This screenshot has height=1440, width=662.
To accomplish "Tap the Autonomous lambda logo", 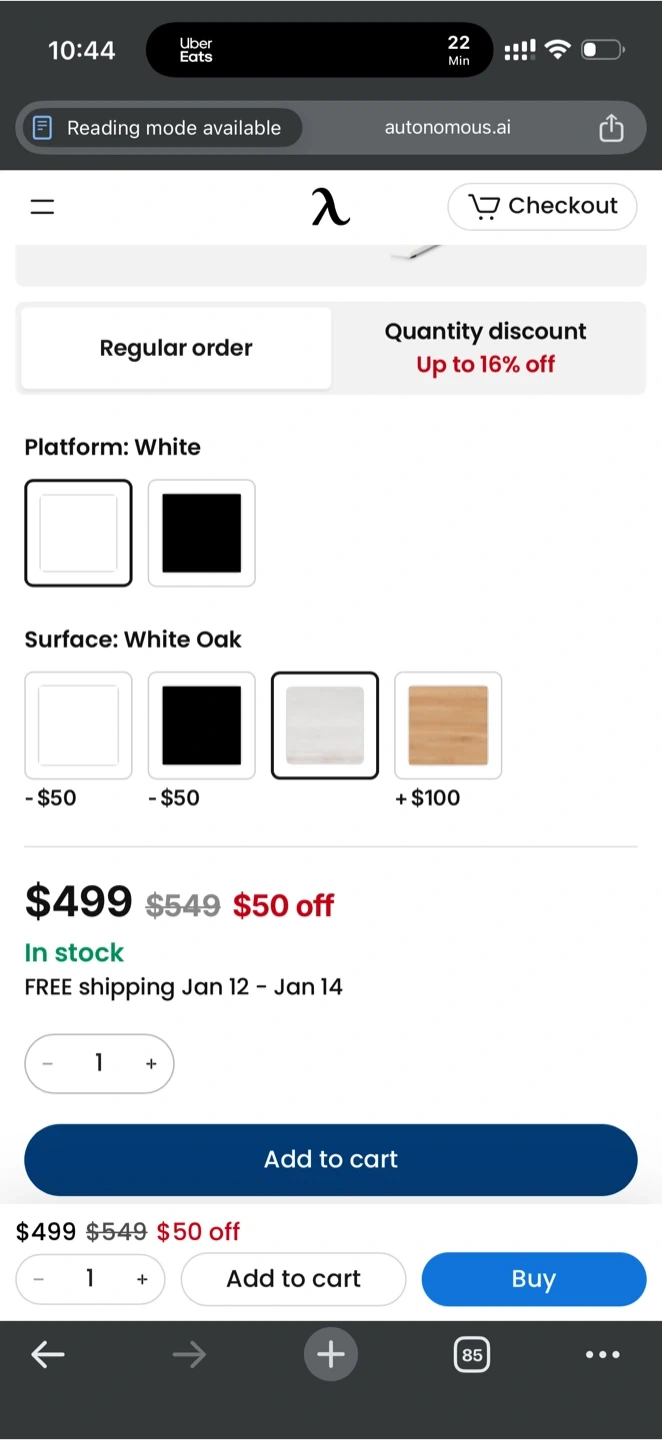I will [x=331, y=207].
